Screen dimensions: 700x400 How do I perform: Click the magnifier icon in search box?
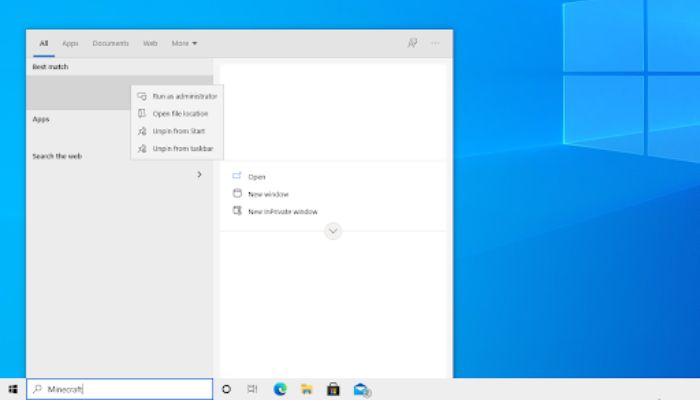pos(38,389)
